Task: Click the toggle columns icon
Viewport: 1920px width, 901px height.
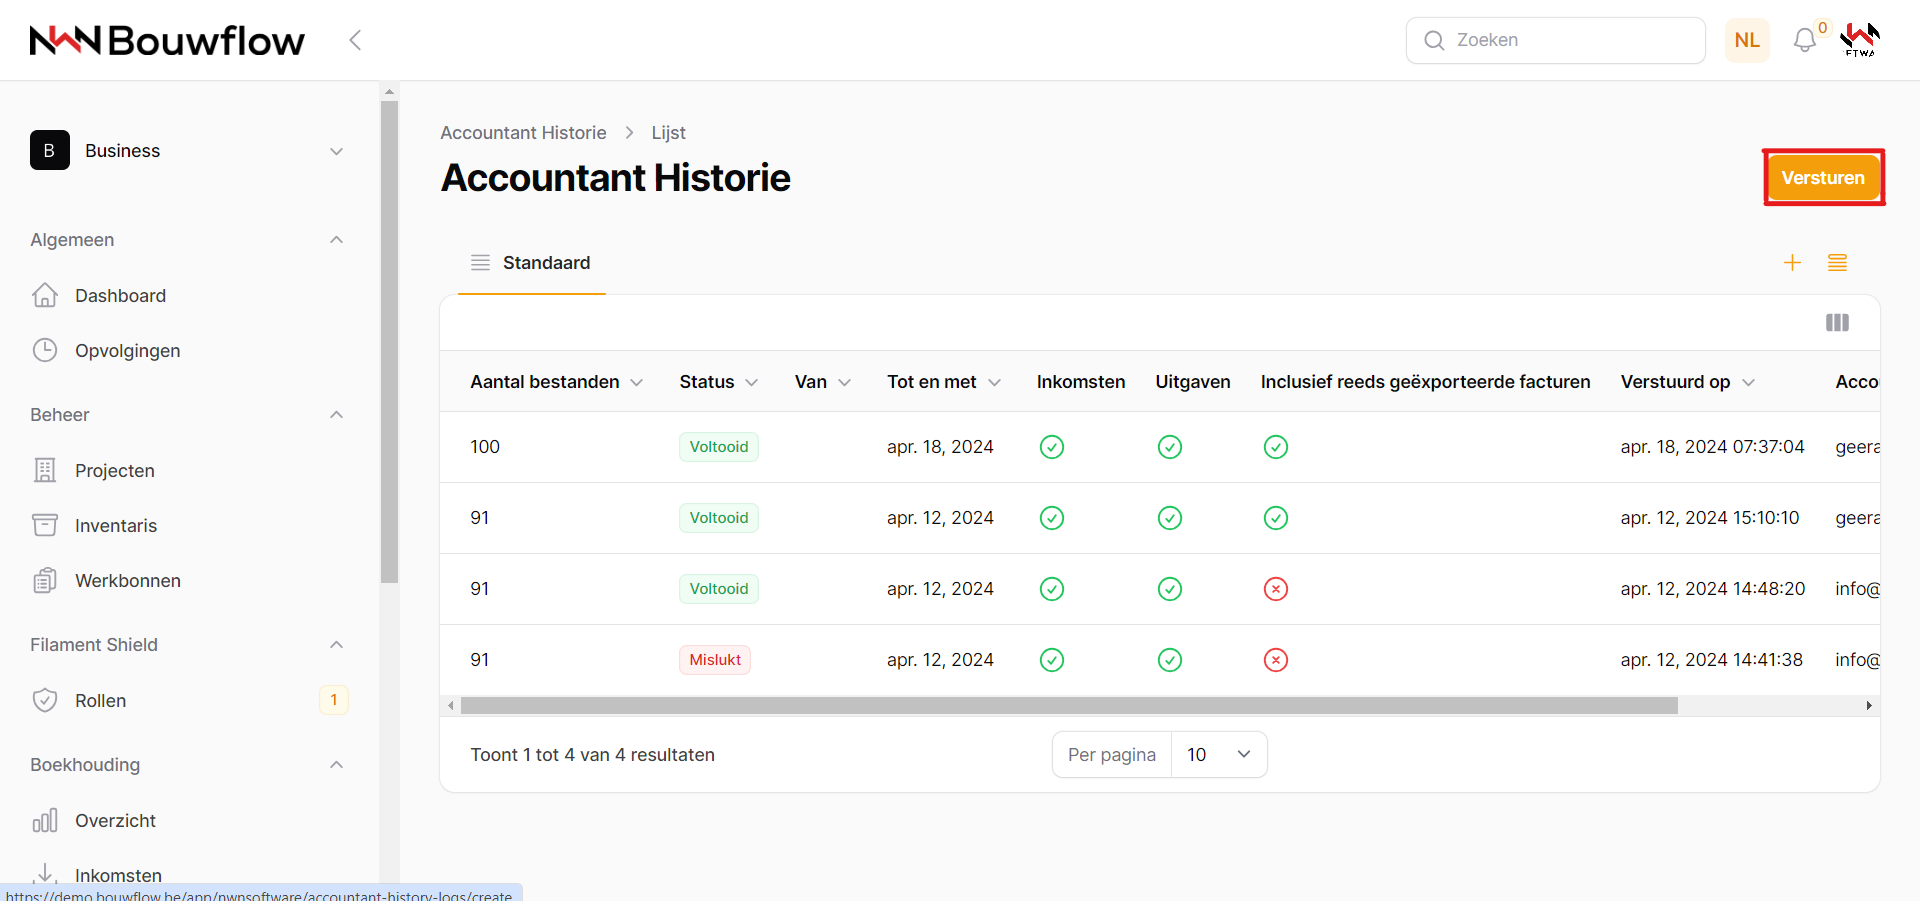Action: (1837, 323)
